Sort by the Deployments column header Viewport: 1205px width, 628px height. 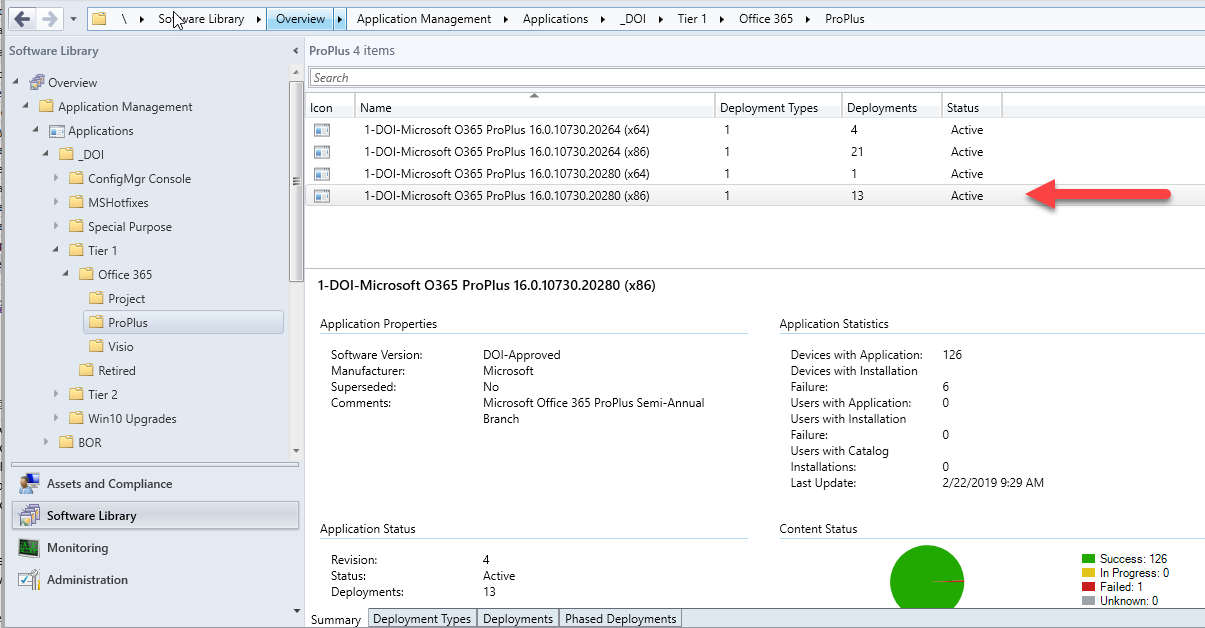892,107
